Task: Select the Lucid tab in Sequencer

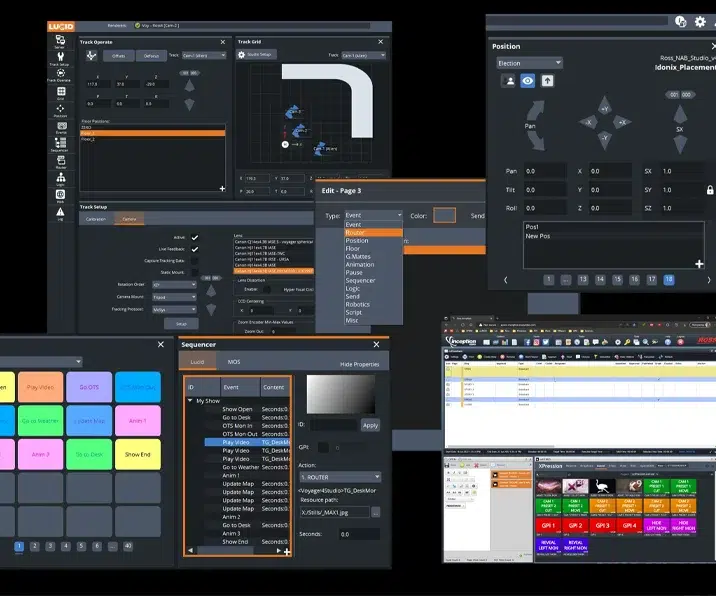Action: click(x=197, y=362)
